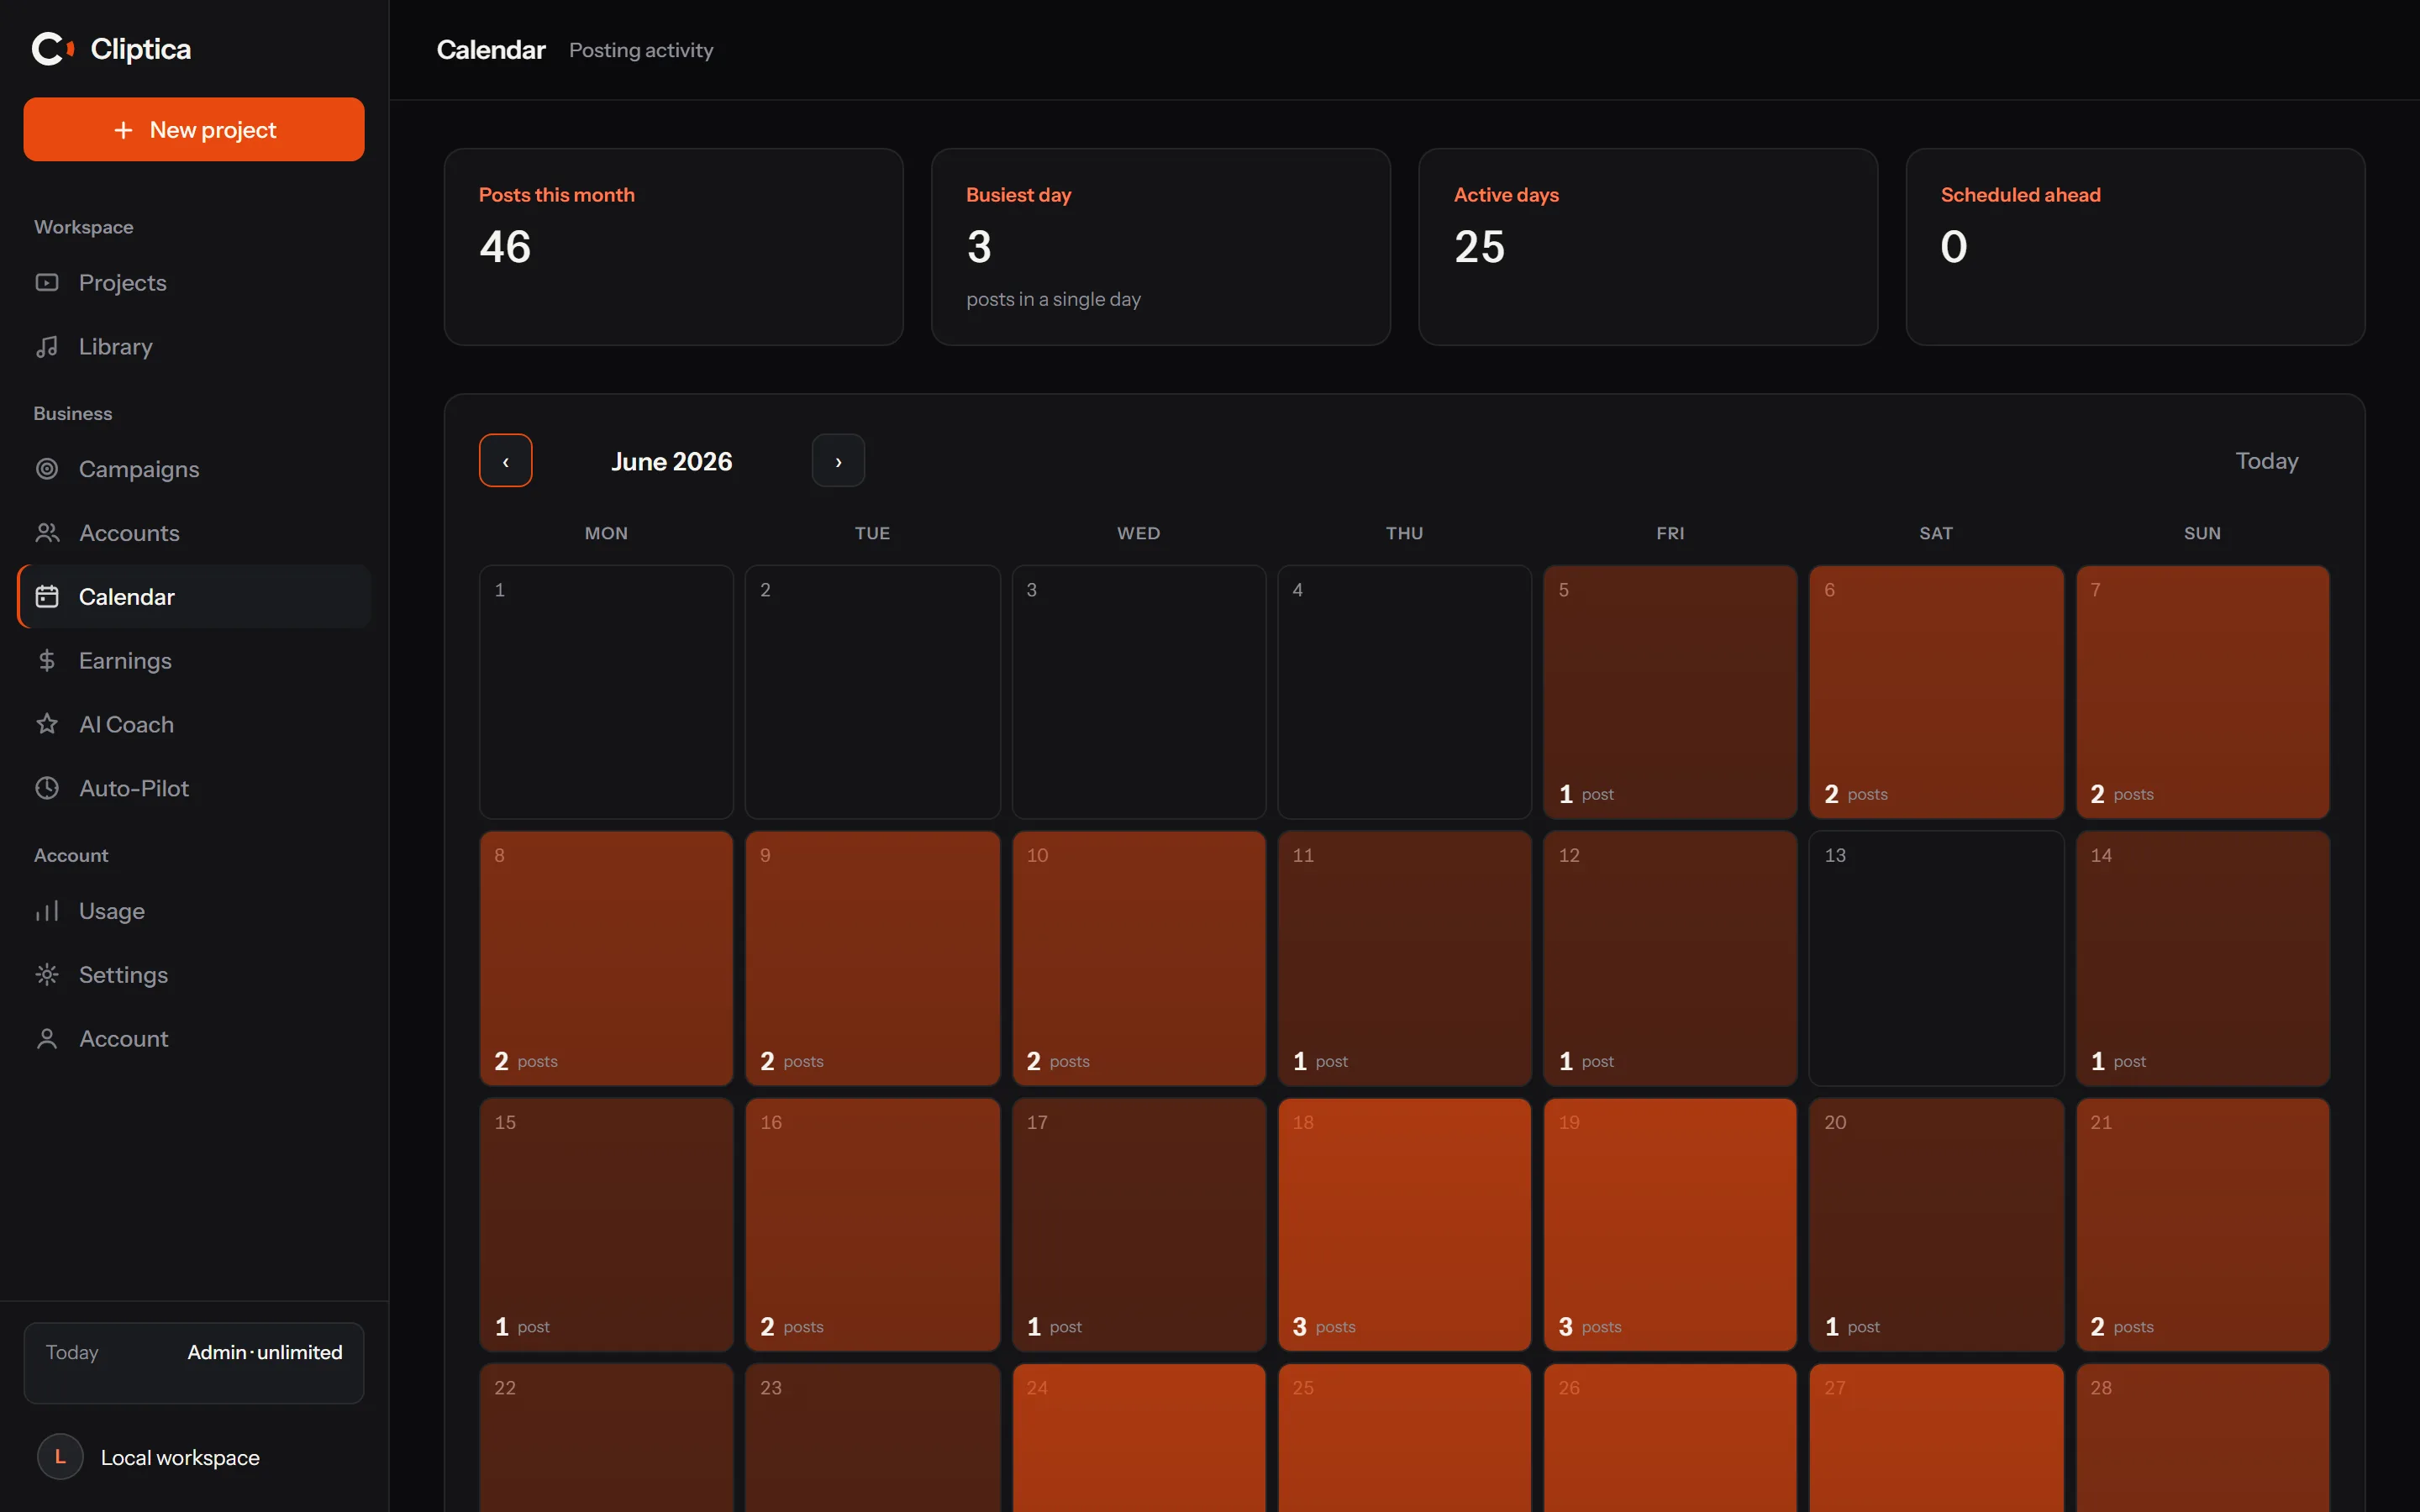The width and height of the screenshot is (2420, 1512).
Task: Open the Account menu item
Action: pyautogui.click(x=194, y=1039)
